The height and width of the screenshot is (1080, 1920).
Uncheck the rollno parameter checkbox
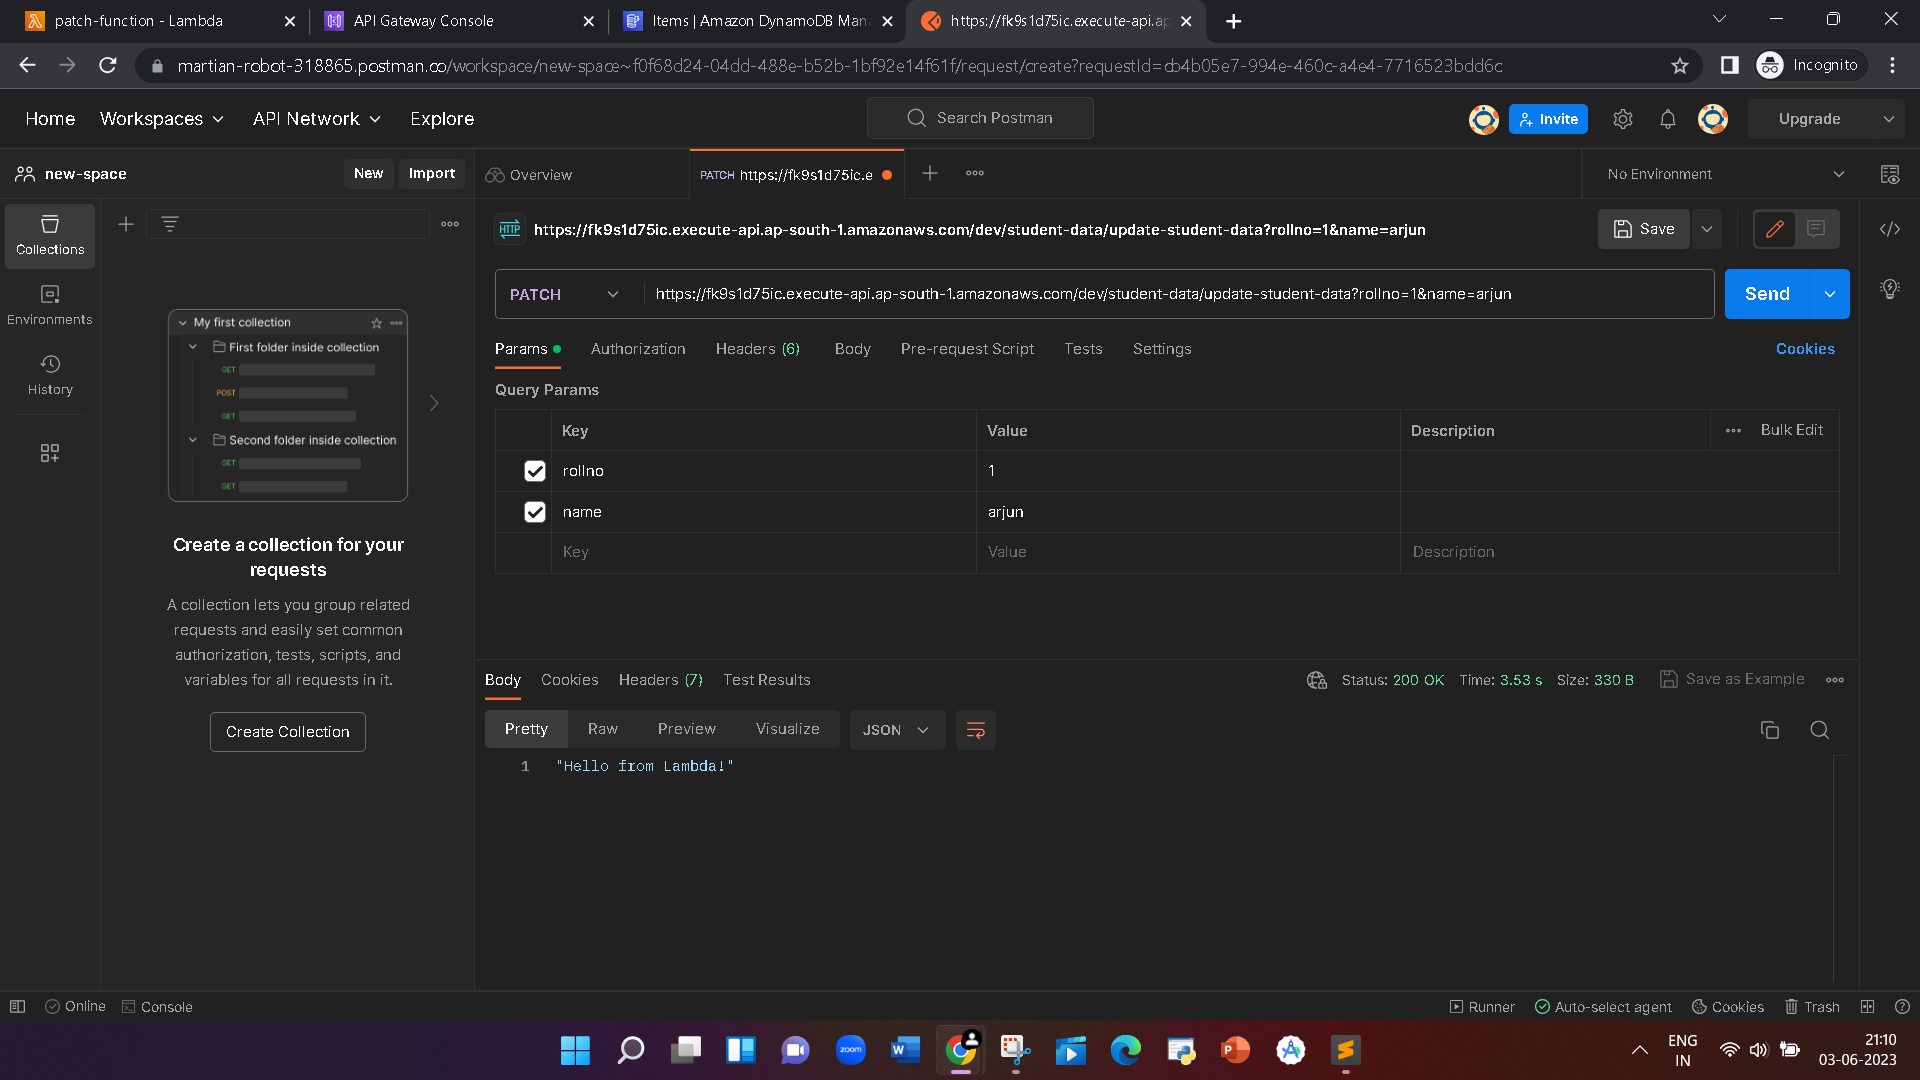pos(535,471)
